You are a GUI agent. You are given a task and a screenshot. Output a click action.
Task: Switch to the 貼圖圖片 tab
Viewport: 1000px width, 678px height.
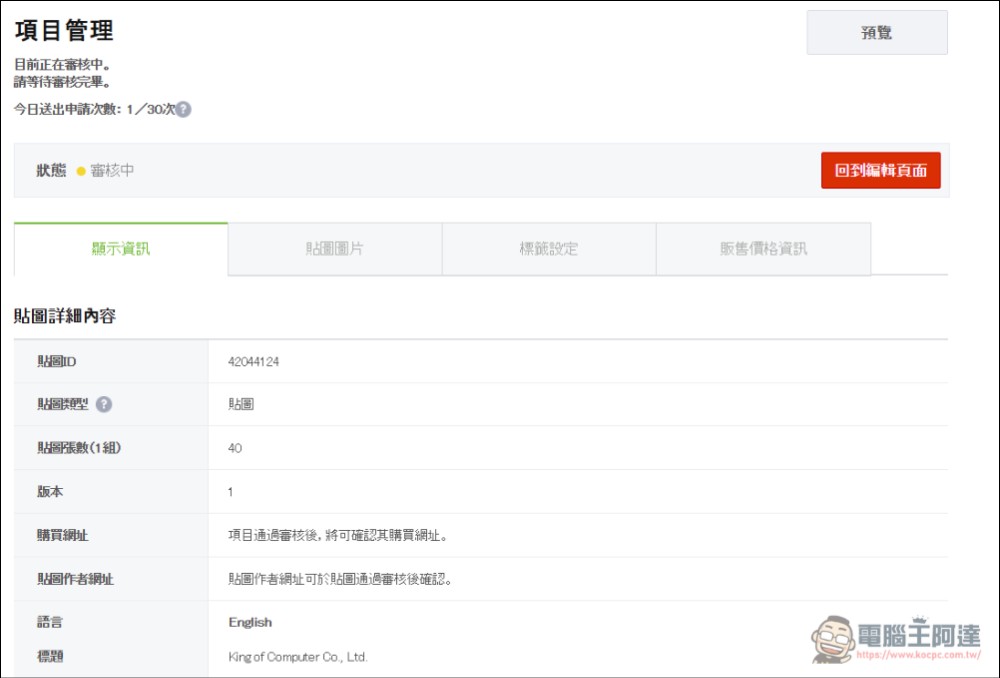[x=335, y=248]
